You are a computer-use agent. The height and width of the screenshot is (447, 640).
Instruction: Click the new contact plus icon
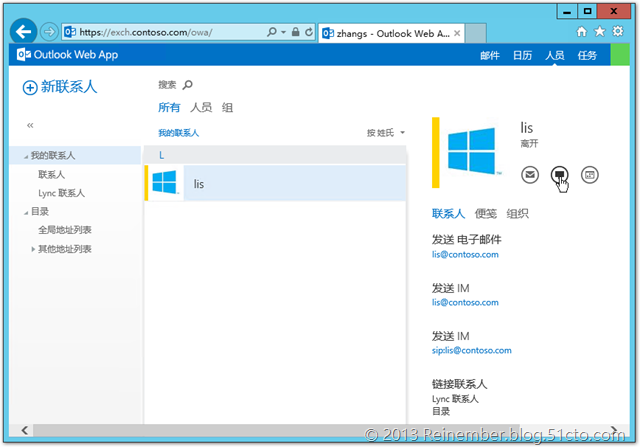(30, 87)
